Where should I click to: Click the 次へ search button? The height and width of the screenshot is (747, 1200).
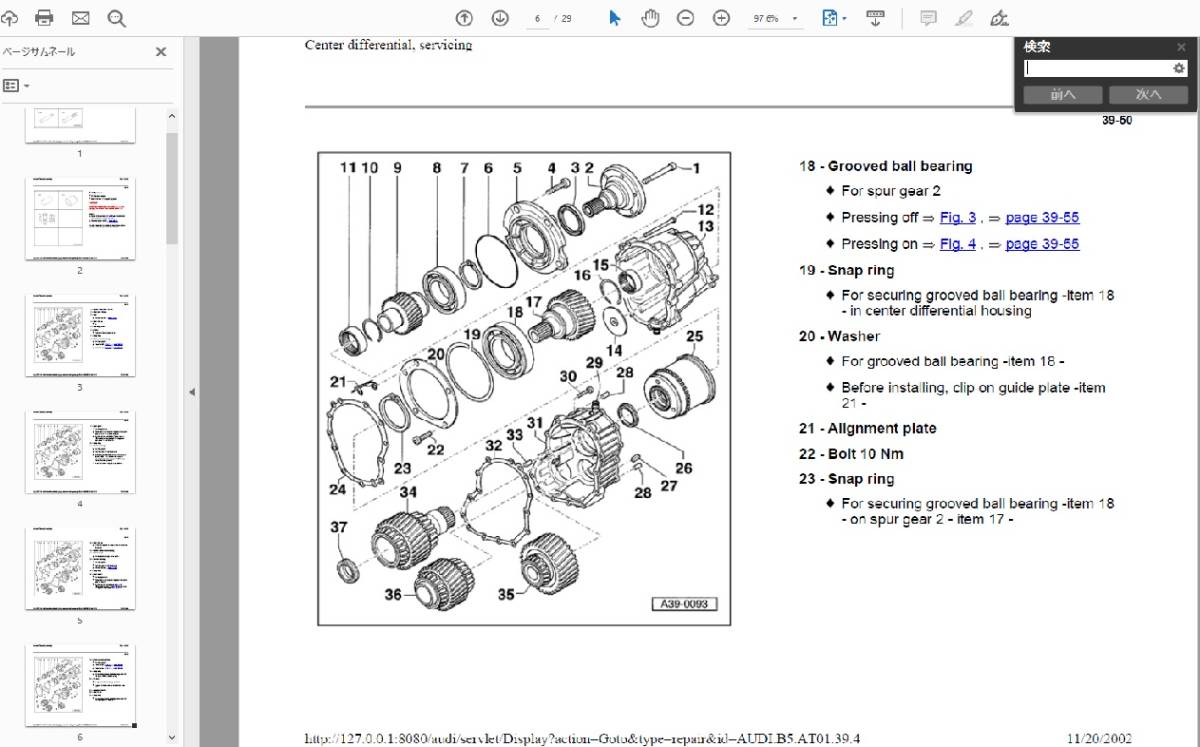(x=1148, y=95)
